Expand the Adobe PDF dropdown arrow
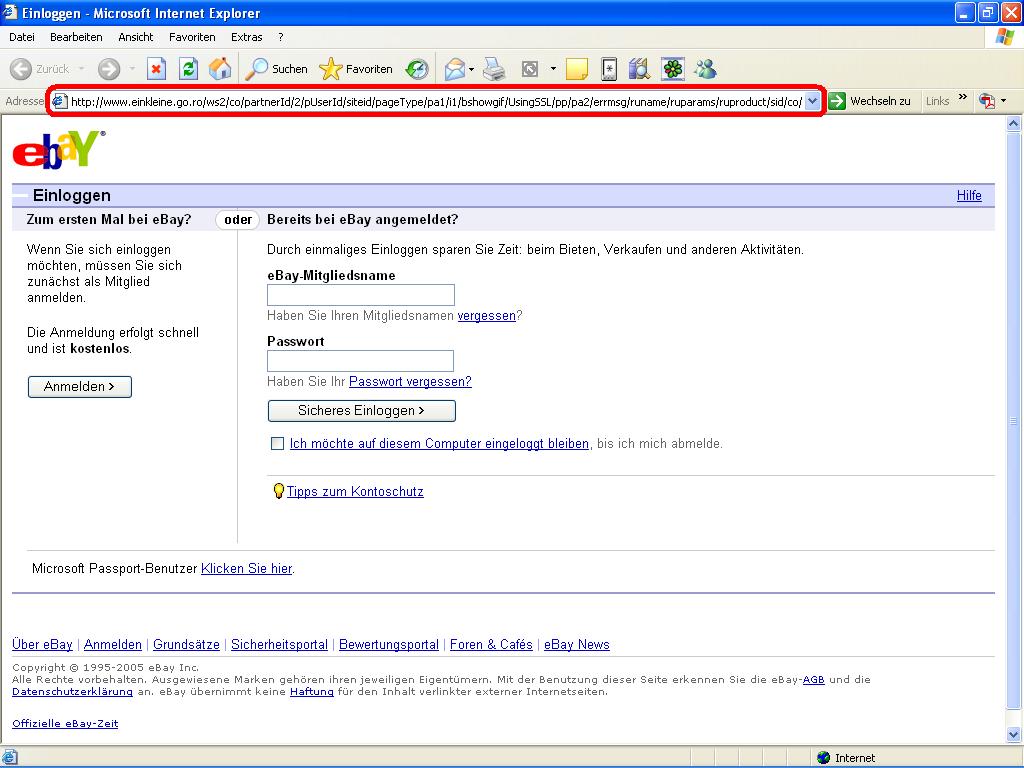 coord(1004,101)
